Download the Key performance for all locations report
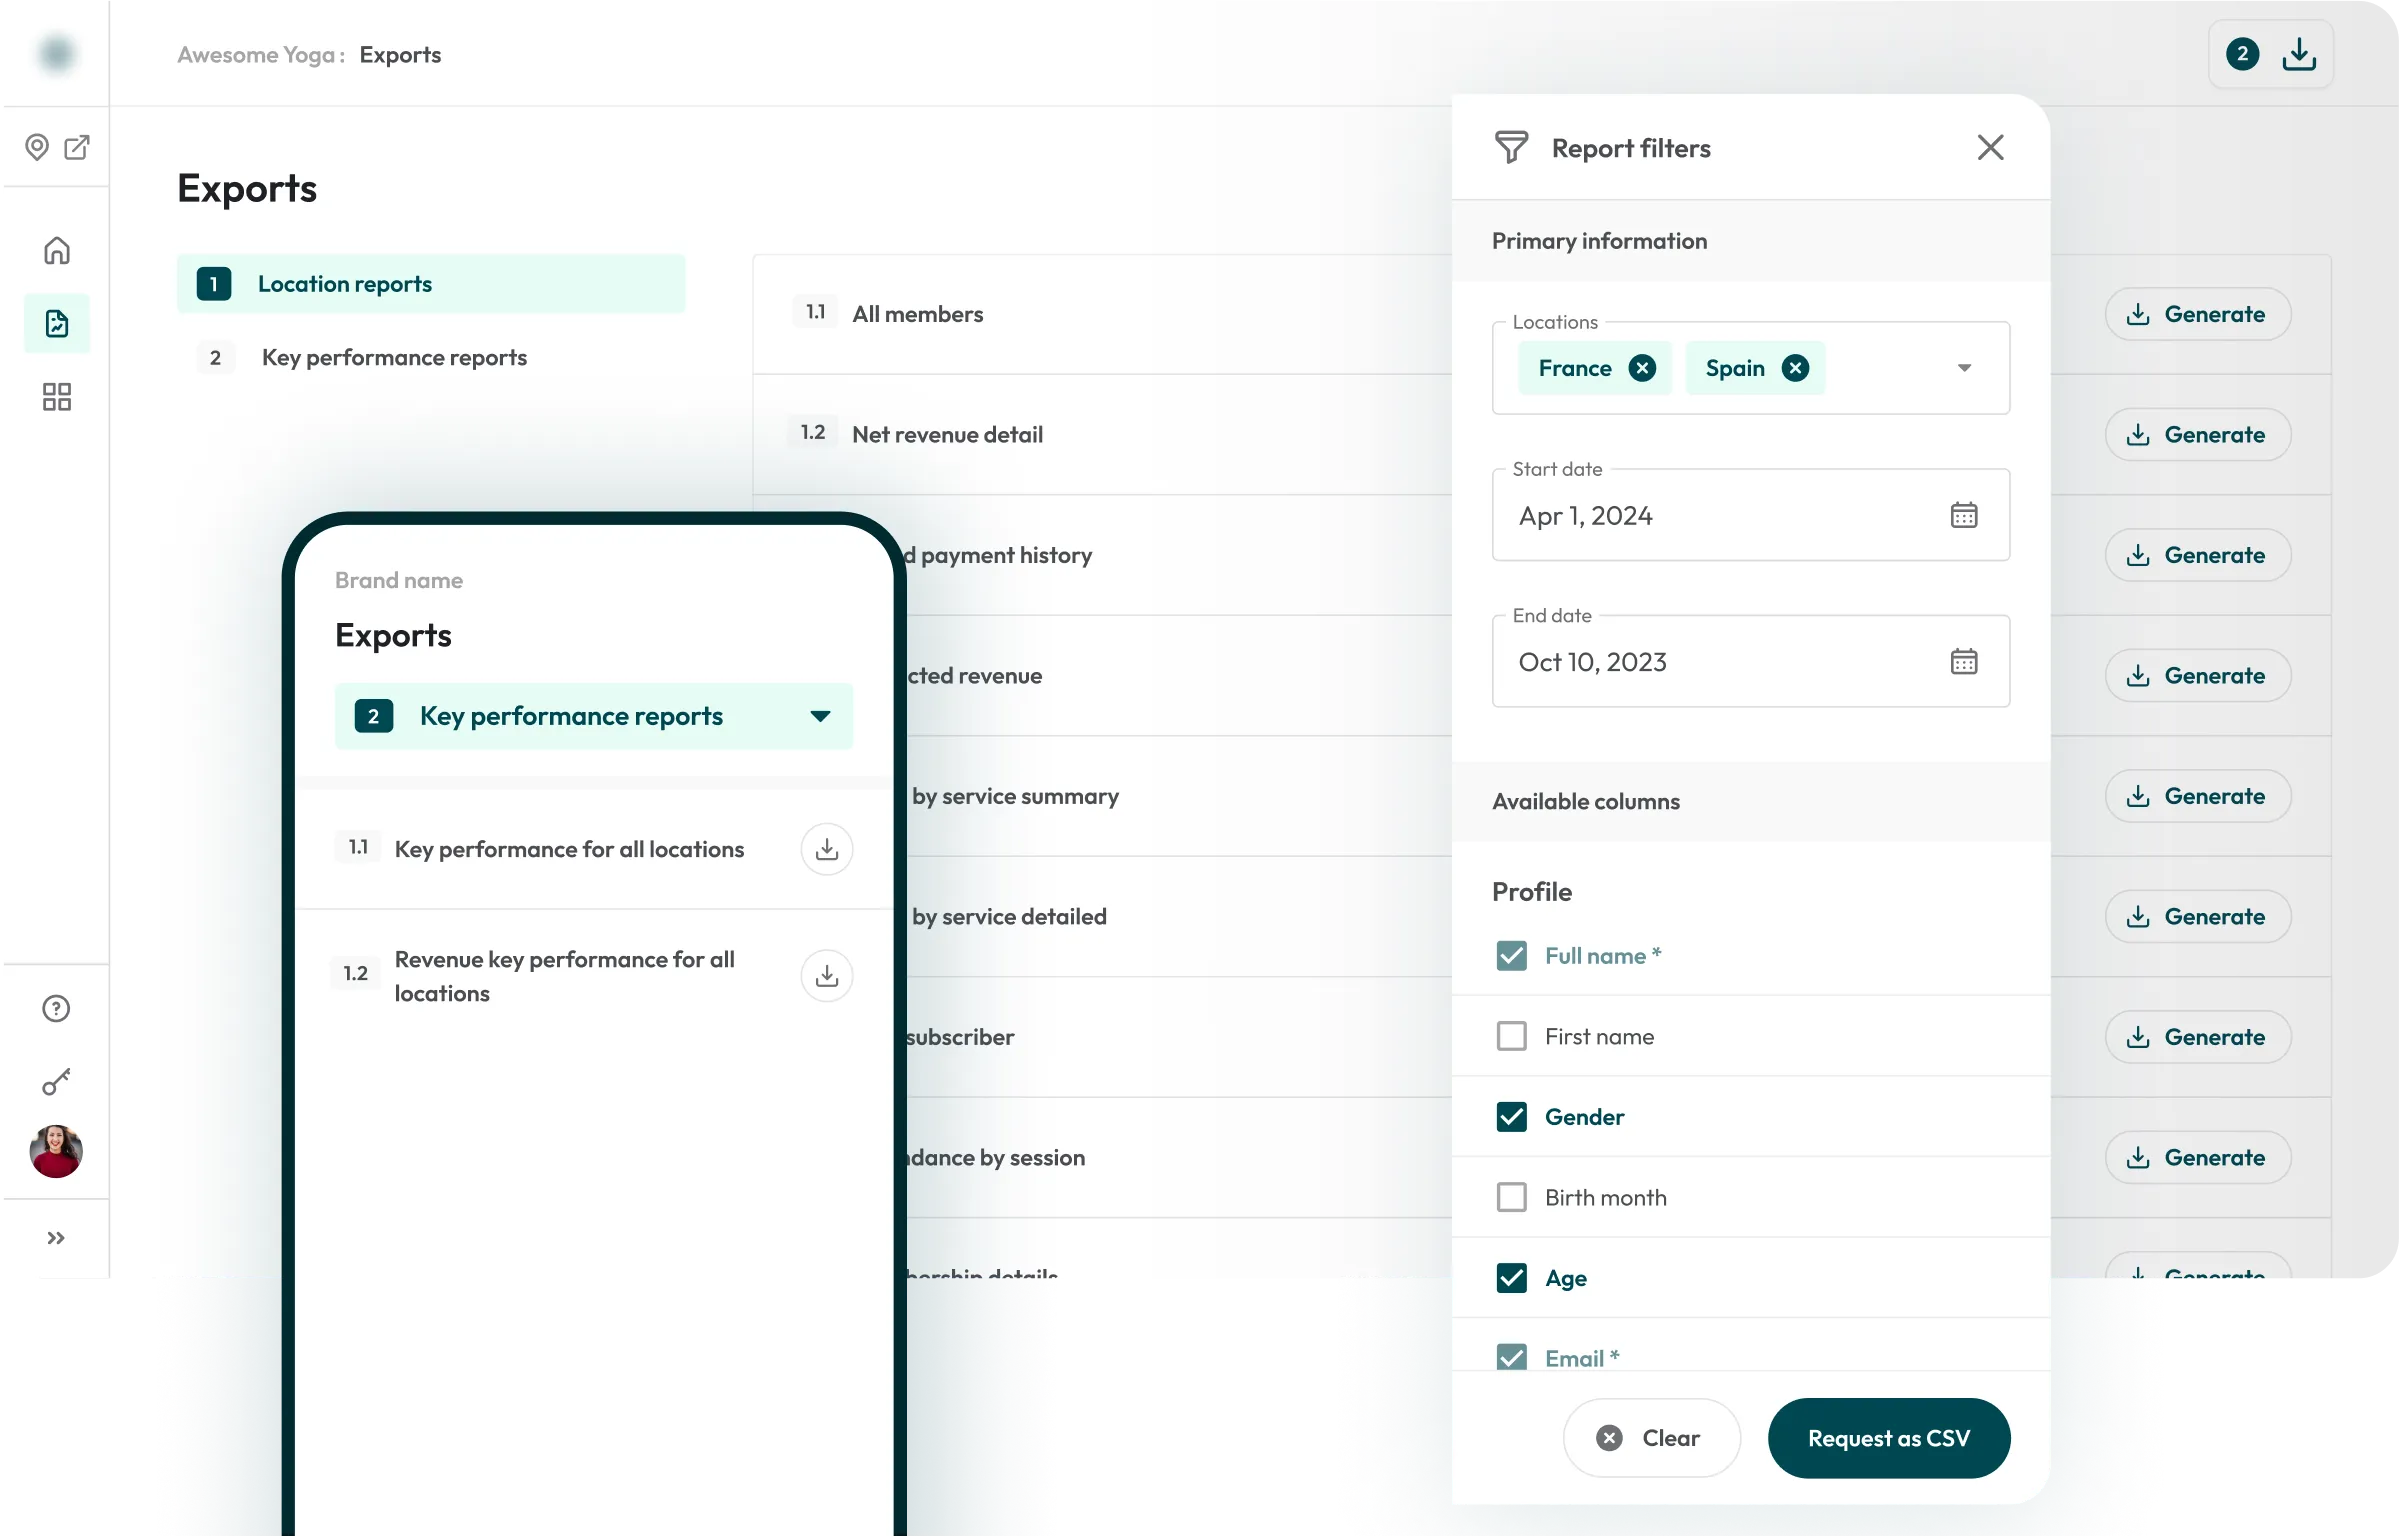 click(827, 848)
